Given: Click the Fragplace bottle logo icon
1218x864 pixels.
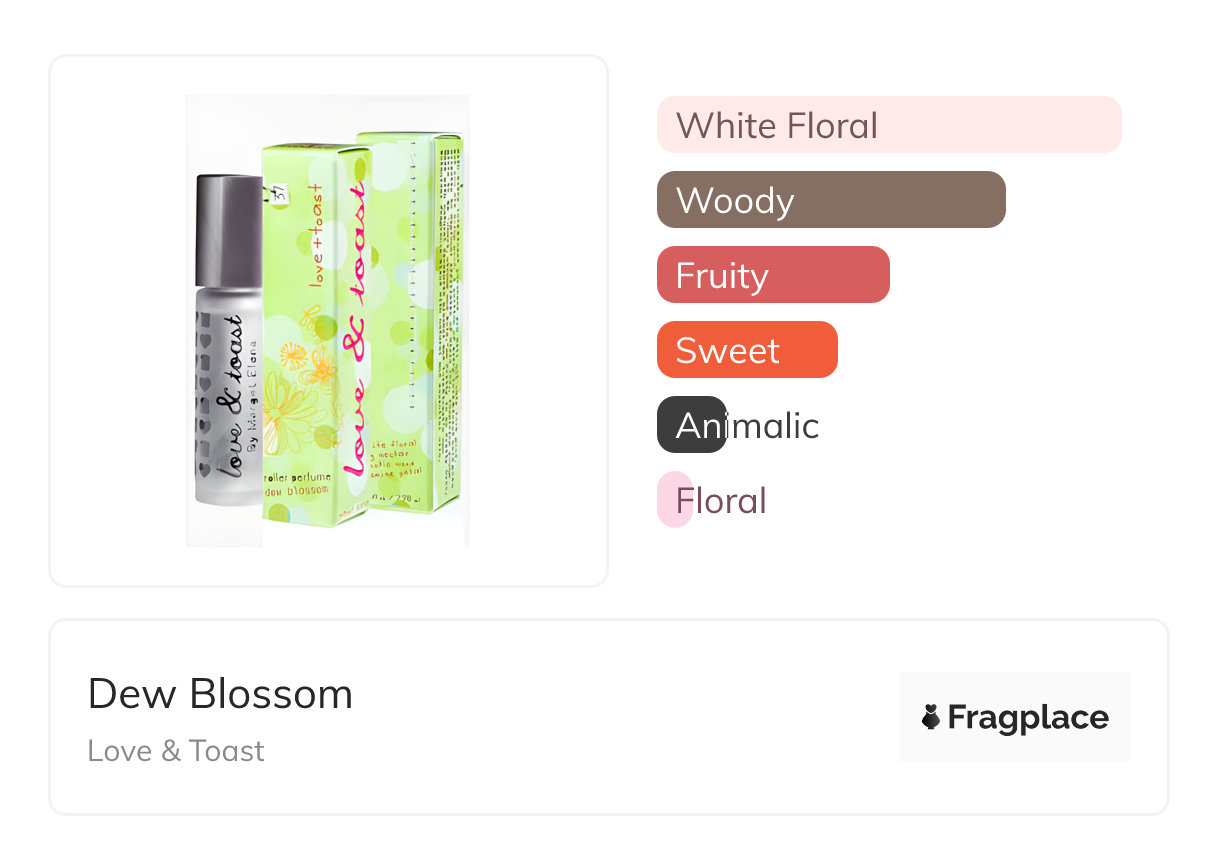Looking at the screenshot, I should 931,717.
